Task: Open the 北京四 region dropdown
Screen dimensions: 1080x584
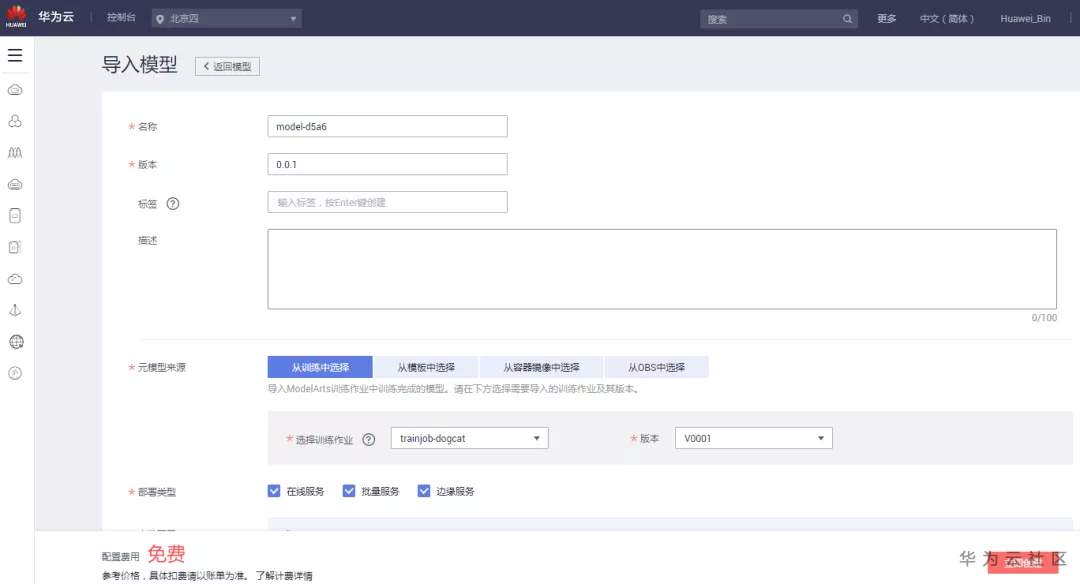Action: pos(227,19)
